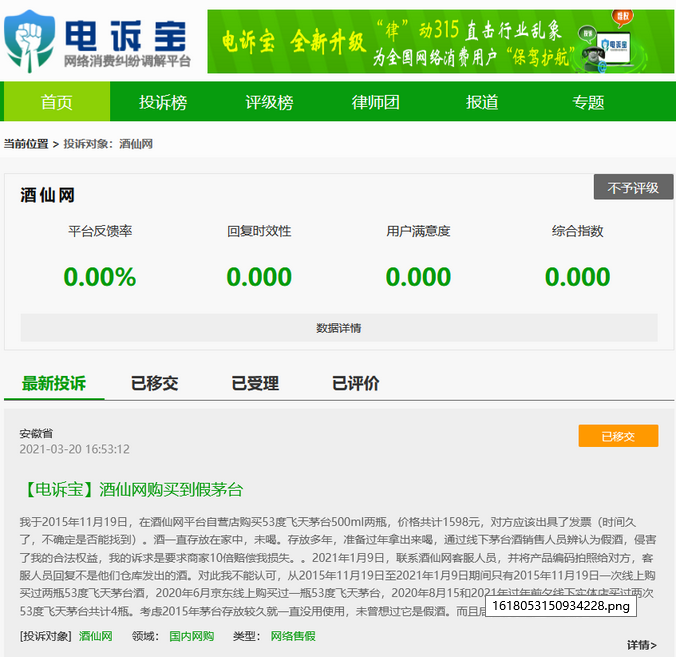Click the 用户满意度 label
Image resolution: width=684 pixels, height=657 pixels.
[418, 231]
